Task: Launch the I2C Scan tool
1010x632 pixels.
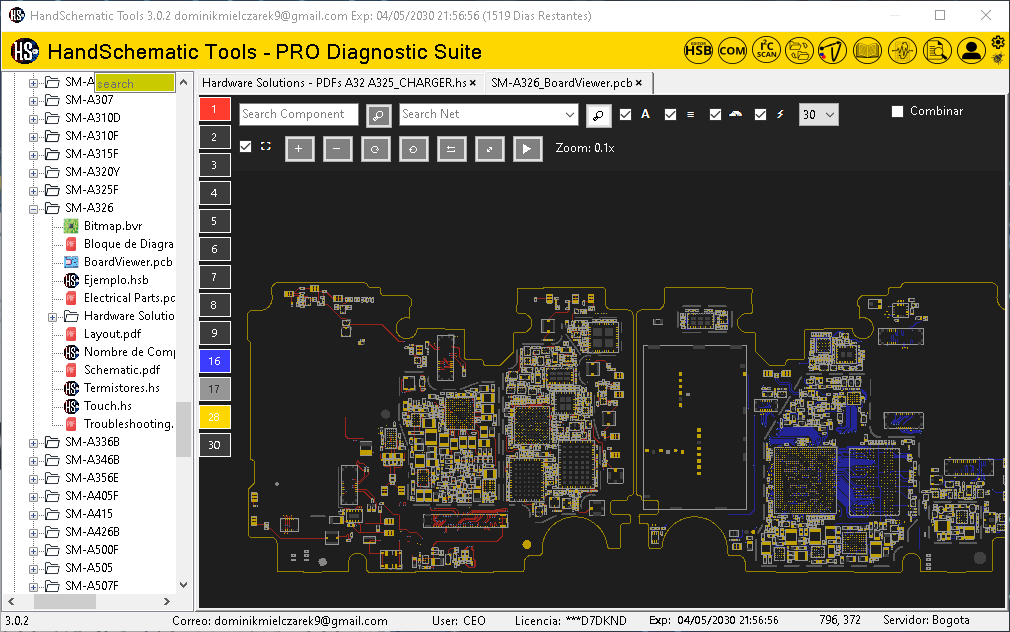Action: [767, 50]
